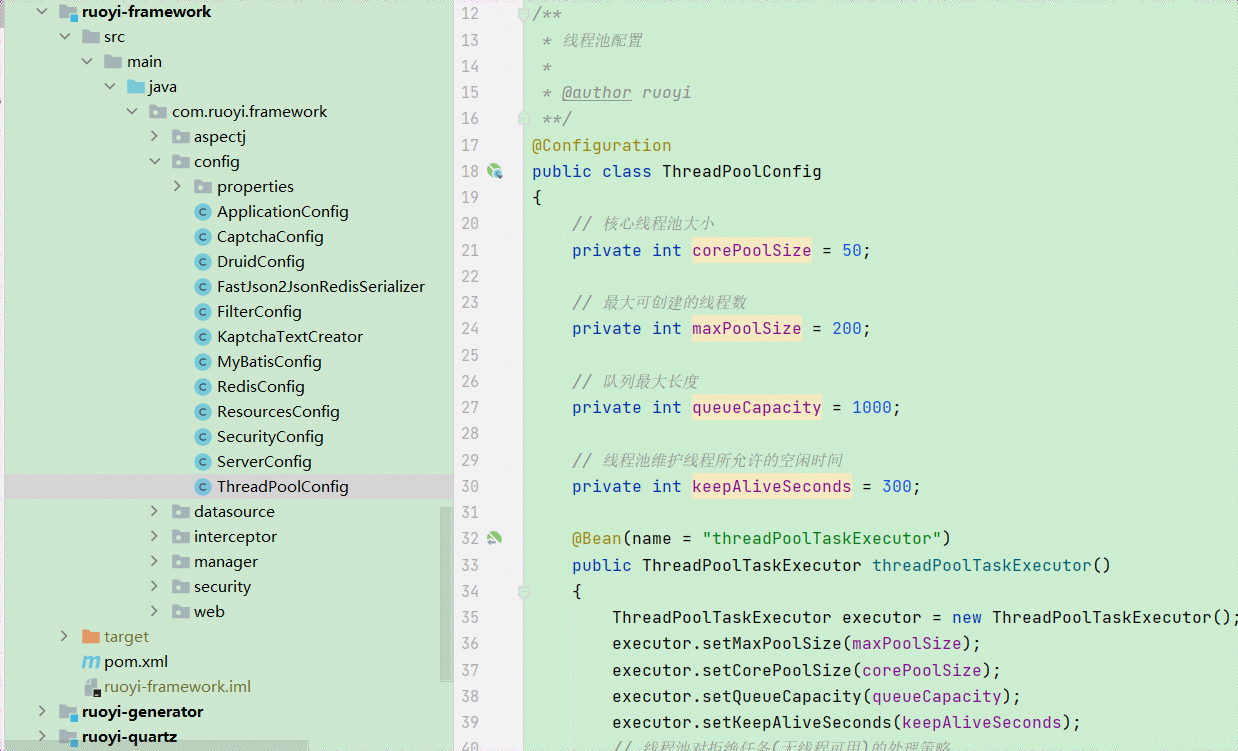
Task: Expand the aspectj package
Action: coord(155,137)
